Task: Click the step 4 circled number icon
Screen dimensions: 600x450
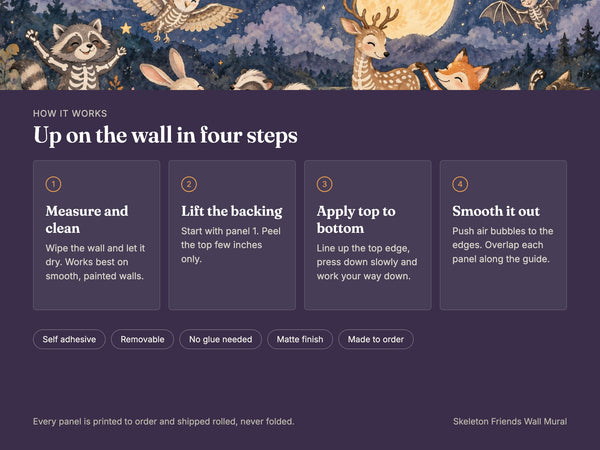Action: pos(460,184)
